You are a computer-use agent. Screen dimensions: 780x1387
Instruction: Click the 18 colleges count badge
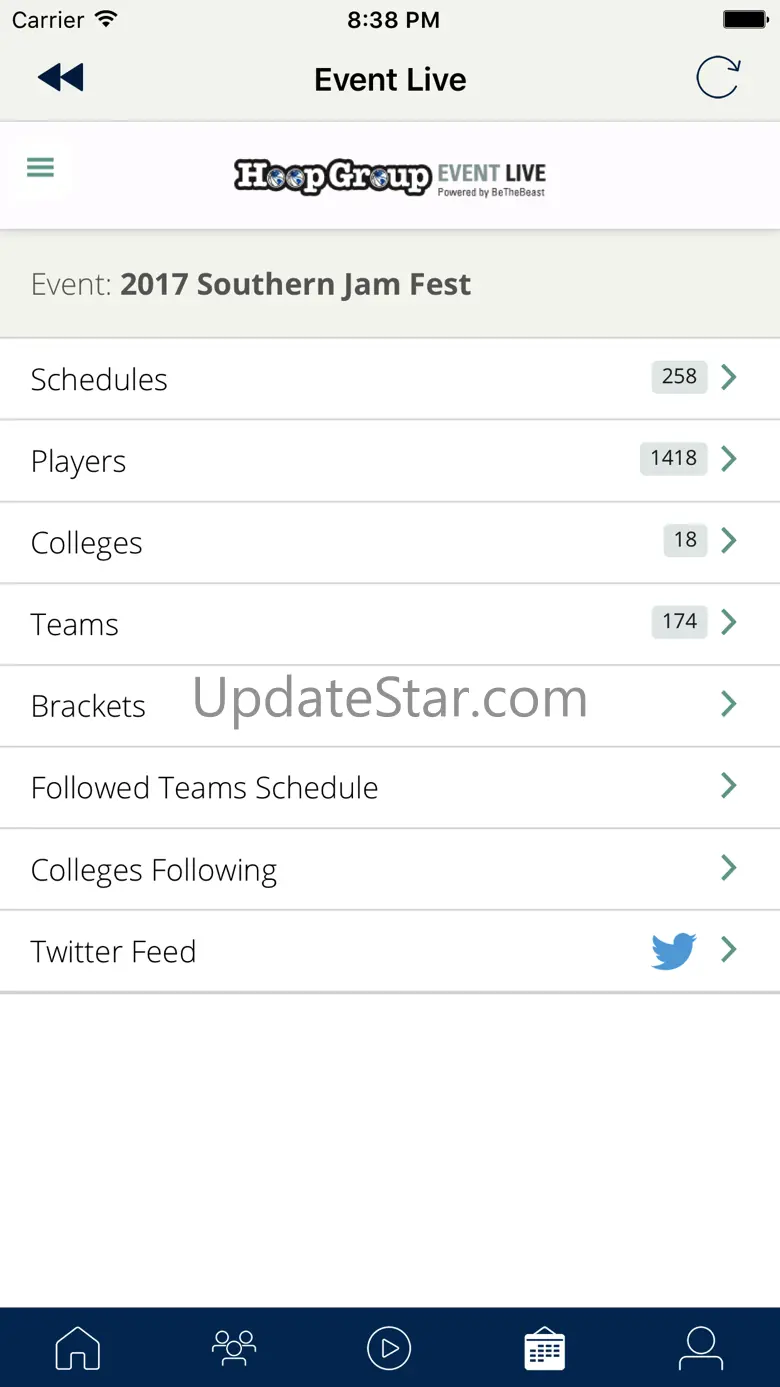pyautogui.click(x=685, y=540)
